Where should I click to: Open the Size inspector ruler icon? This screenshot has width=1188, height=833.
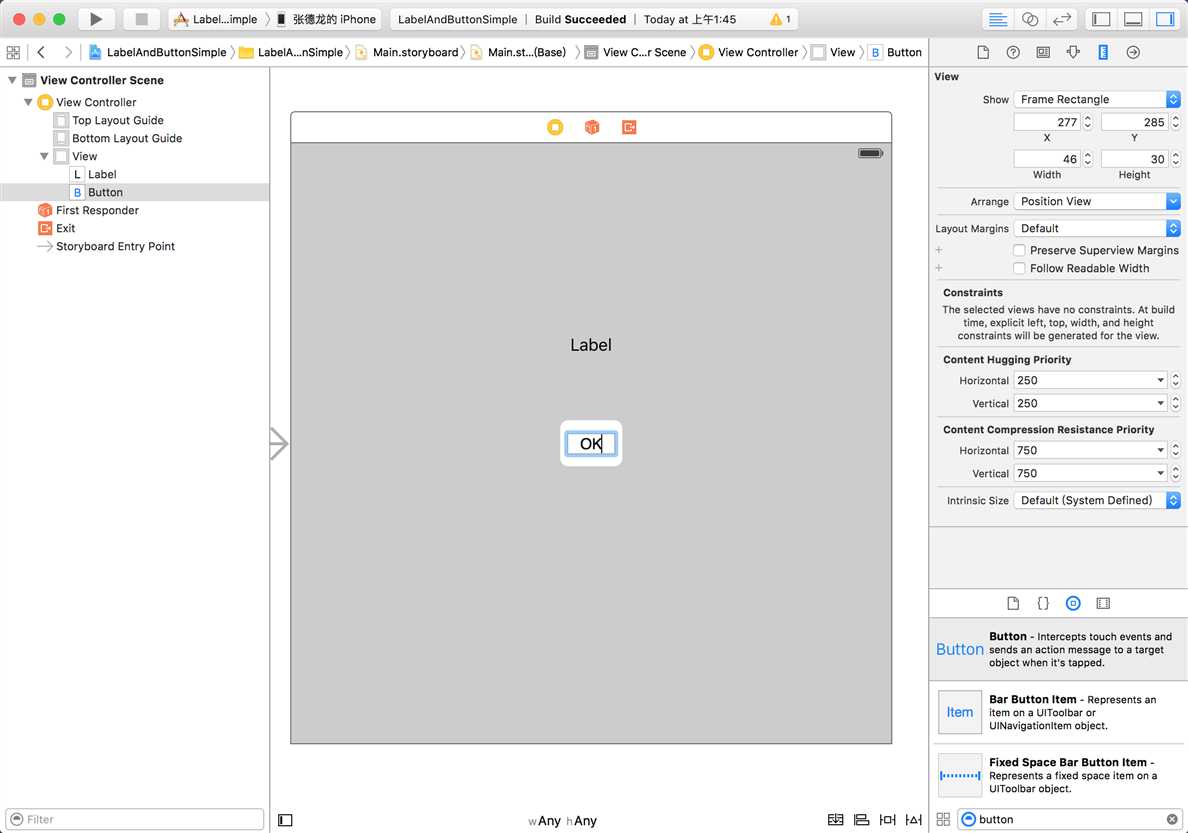coord(1103,52)
